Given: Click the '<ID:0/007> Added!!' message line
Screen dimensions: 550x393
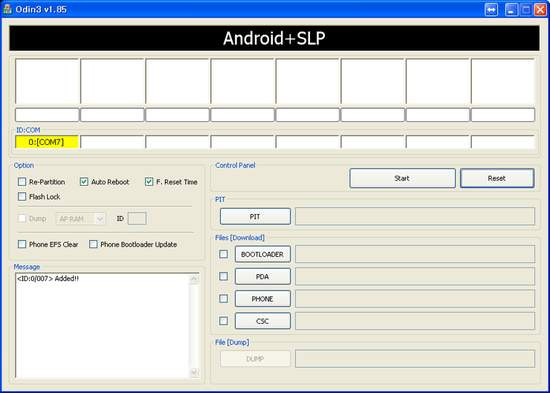Looking at the screenshot, I should click(x=48, y=279).
